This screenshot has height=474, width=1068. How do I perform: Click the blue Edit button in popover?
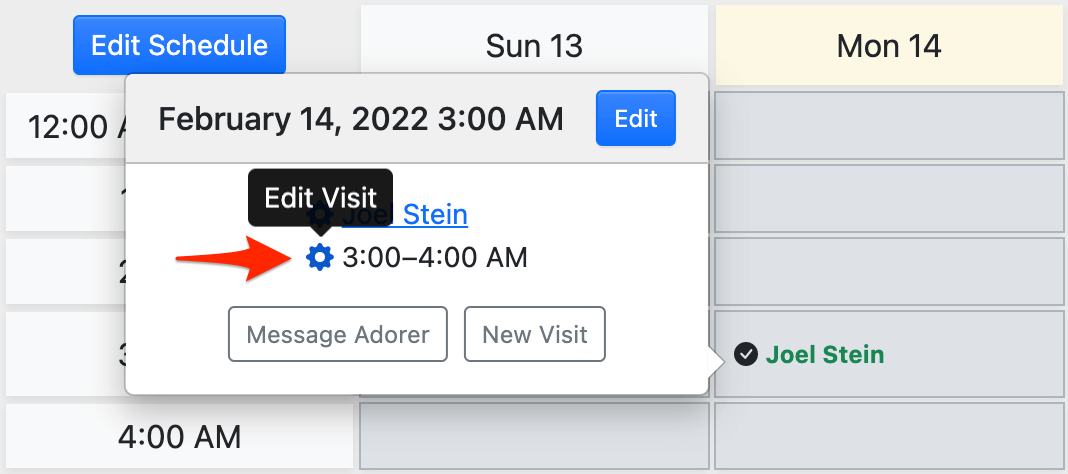635,119
